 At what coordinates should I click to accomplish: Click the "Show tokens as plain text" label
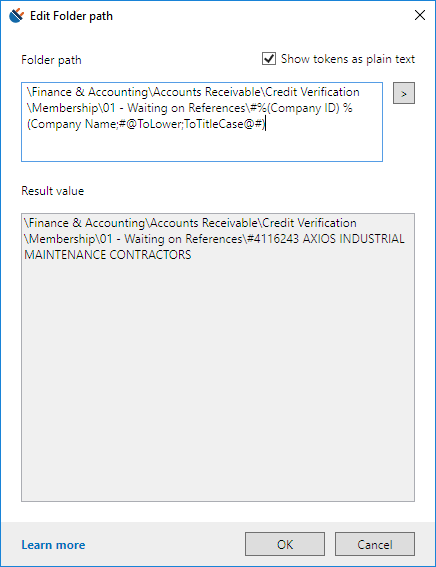click(x=348, y=59)
